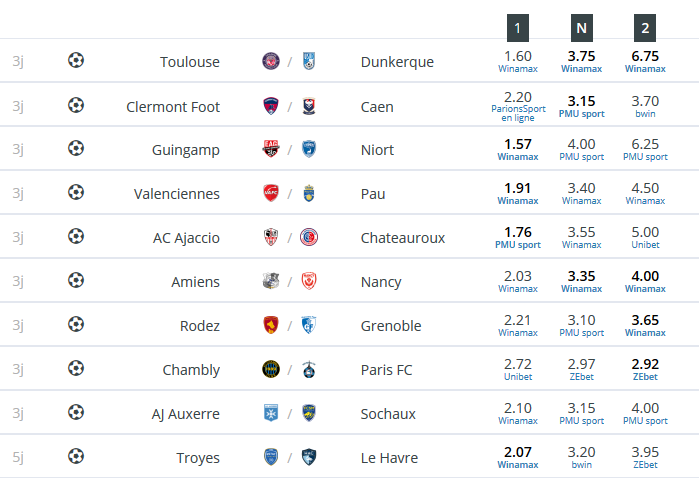Click the Toulouse club crest icon
This screenshot has width=699, height=488.
[271, 61]
